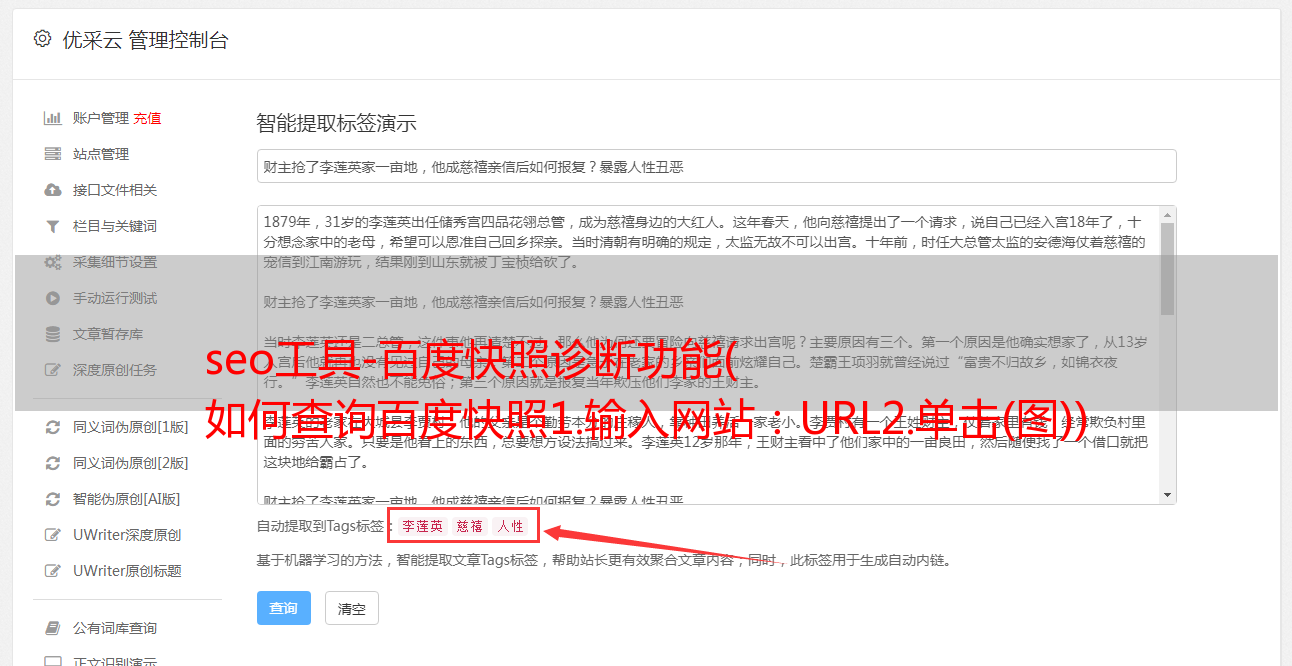Click the UWriter深度原创 edit icon
This screenshot has height=666, width=1292.
click(x=53, y=535)
